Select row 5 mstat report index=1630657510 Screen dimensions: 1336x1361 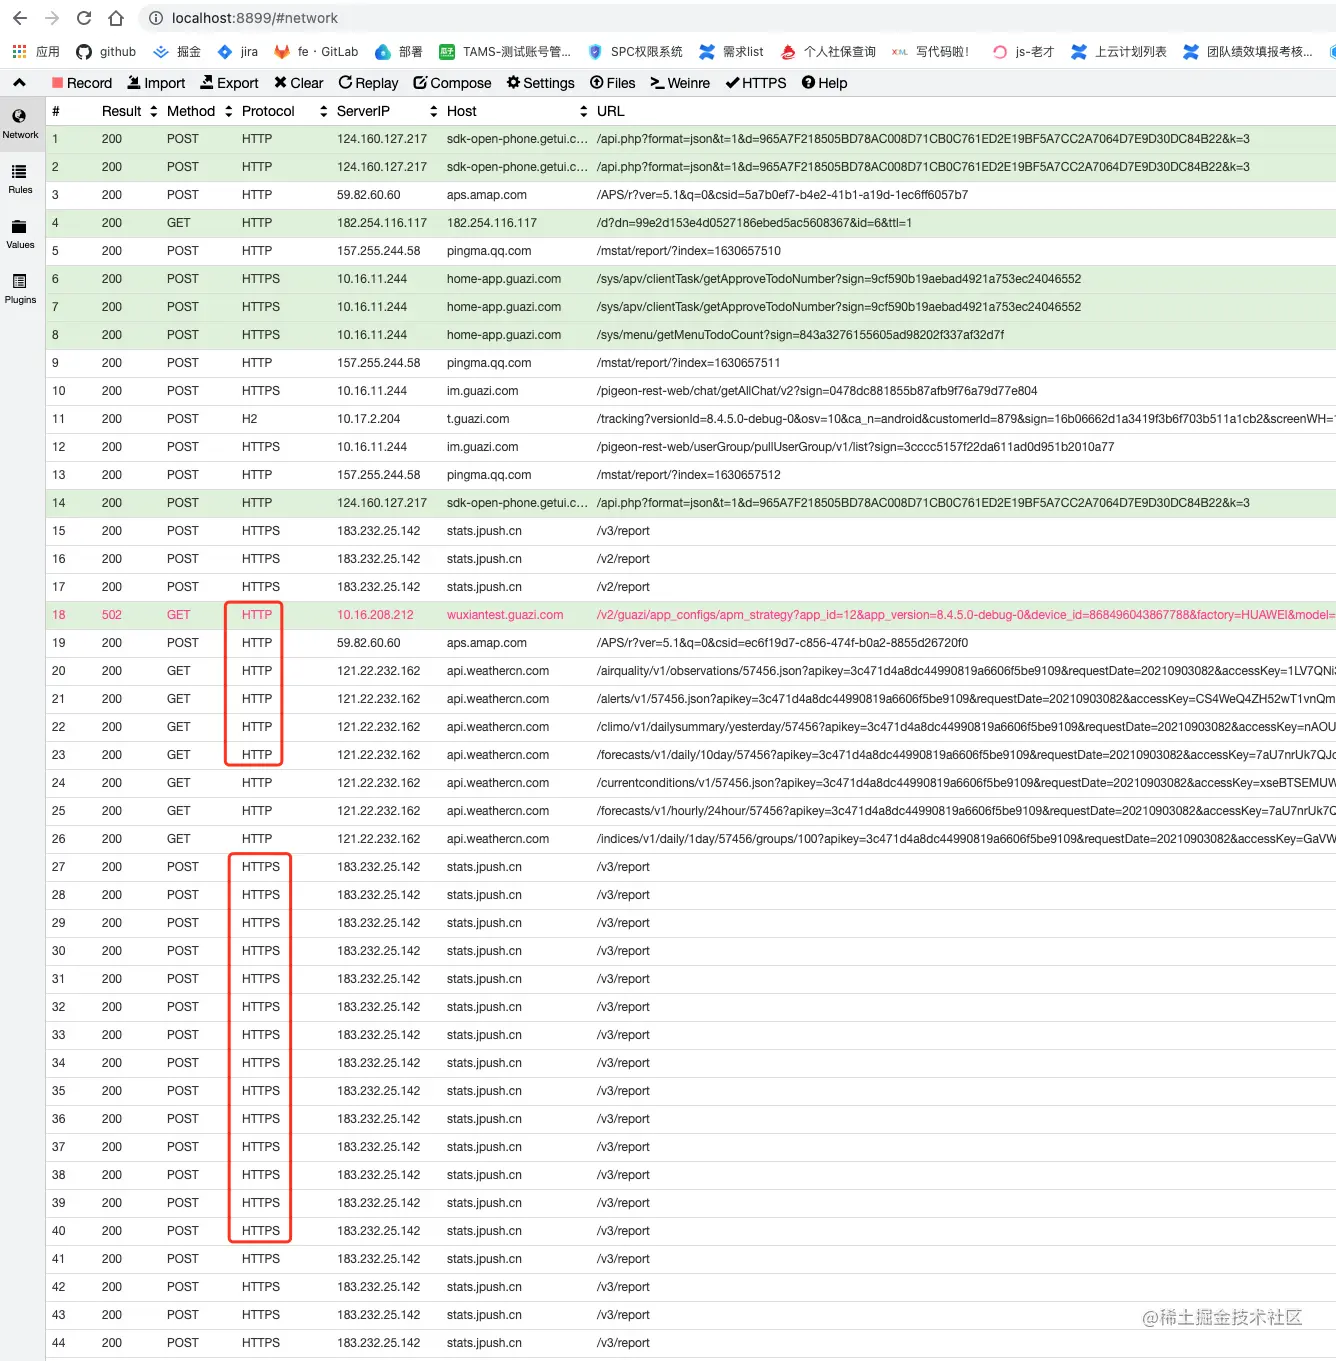[x=690, y=251]
